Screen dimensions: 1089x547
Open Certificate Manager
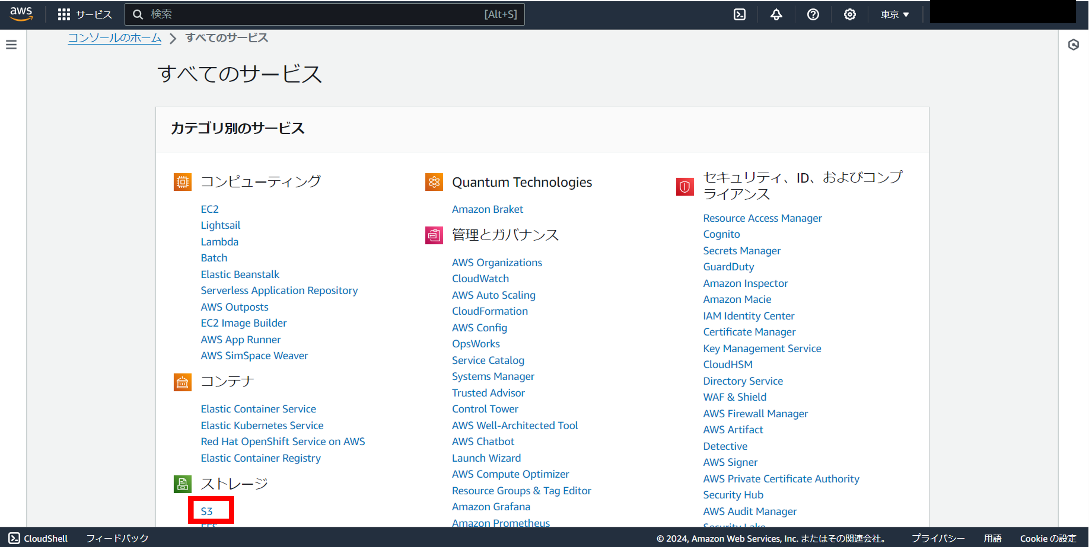tap(749, 332)
